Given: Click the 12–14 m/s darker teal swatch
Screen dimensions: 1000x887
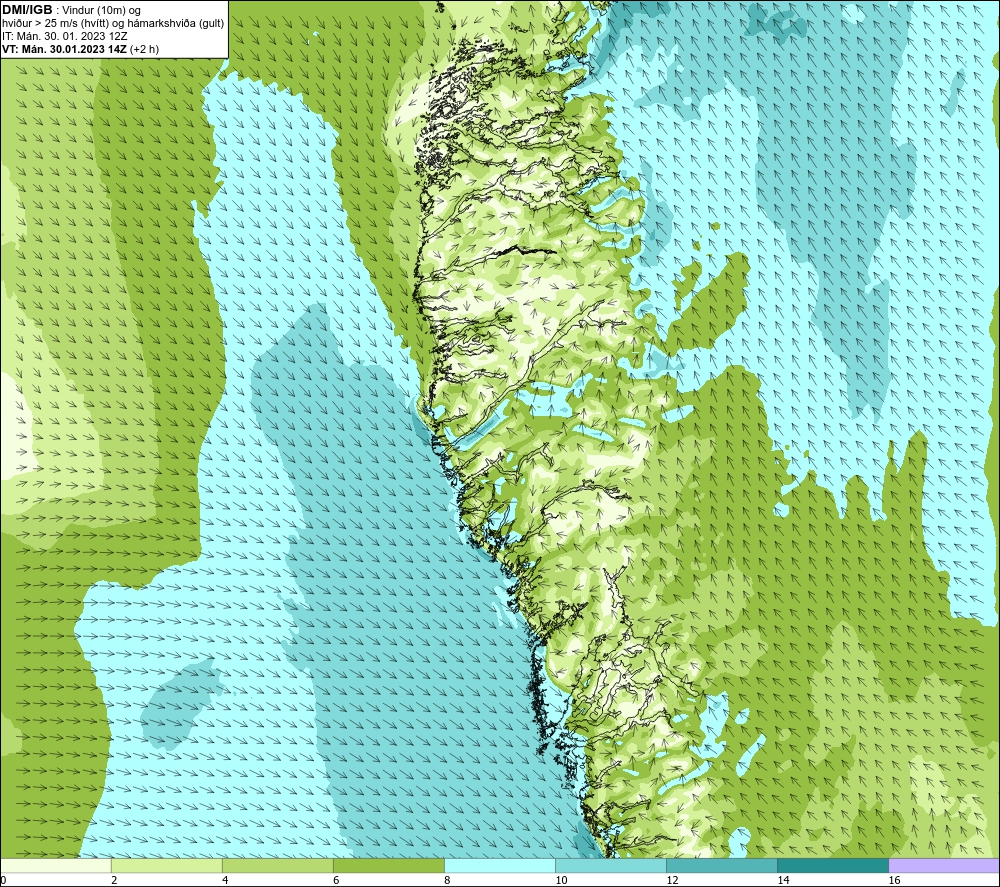Looking at the screenshot, I should (x=722, y=865).
